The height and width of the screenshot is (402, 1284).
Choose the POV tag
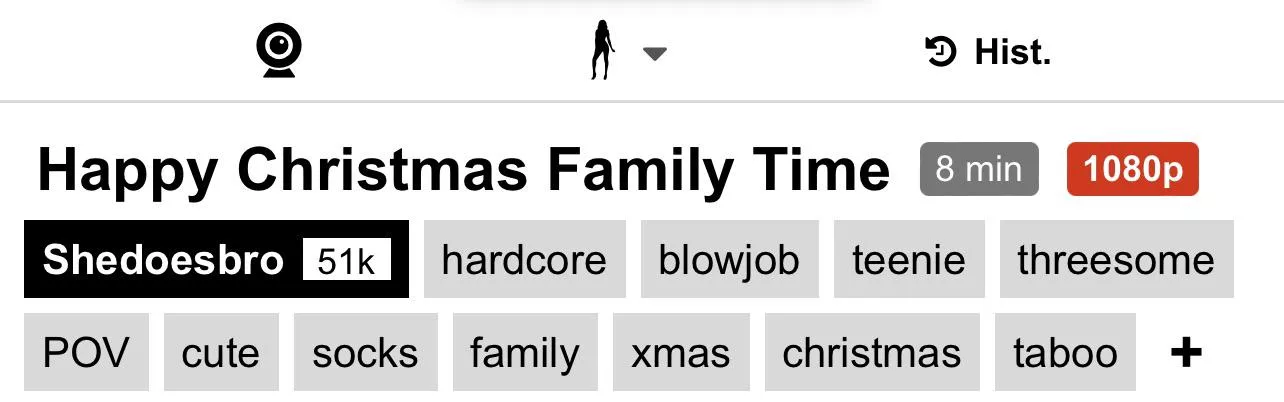[86, 353]
